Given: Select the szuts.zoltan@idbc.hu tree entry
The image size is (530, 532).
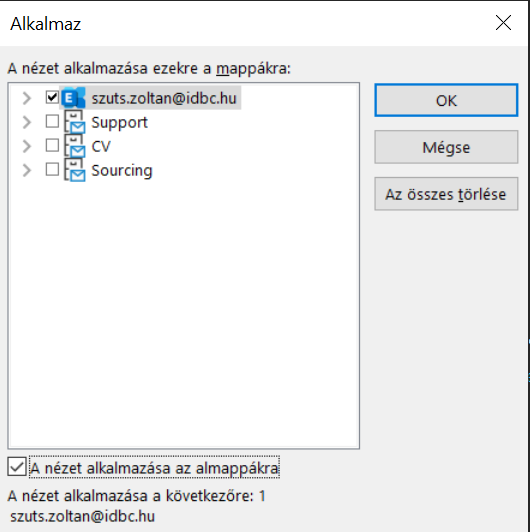Looking at the screenshot, I should coord(164,98).
